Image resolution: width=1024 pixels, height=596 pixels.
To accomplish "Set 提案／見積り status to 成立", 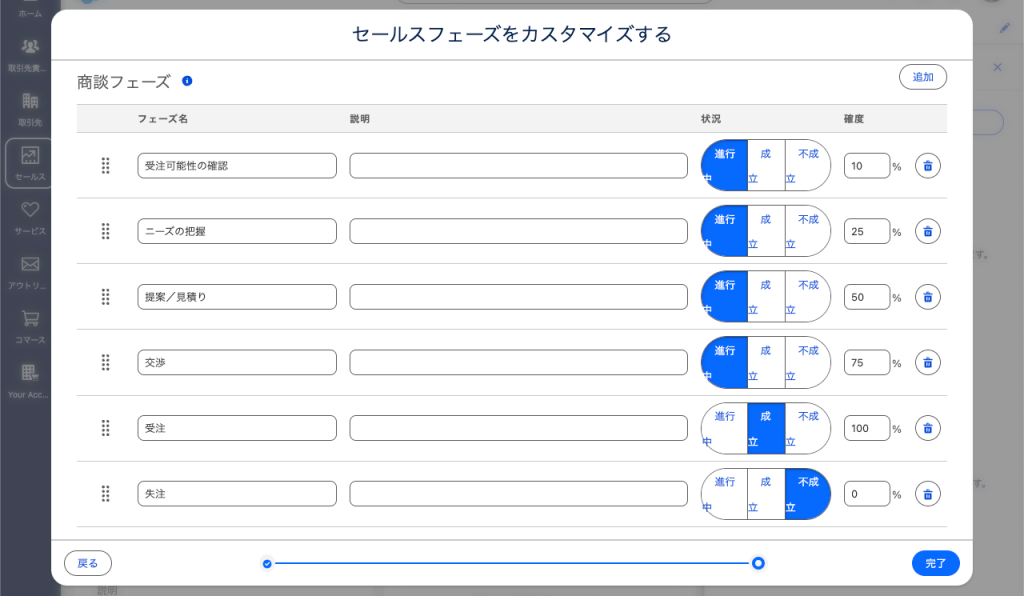I will click(766, 297).
